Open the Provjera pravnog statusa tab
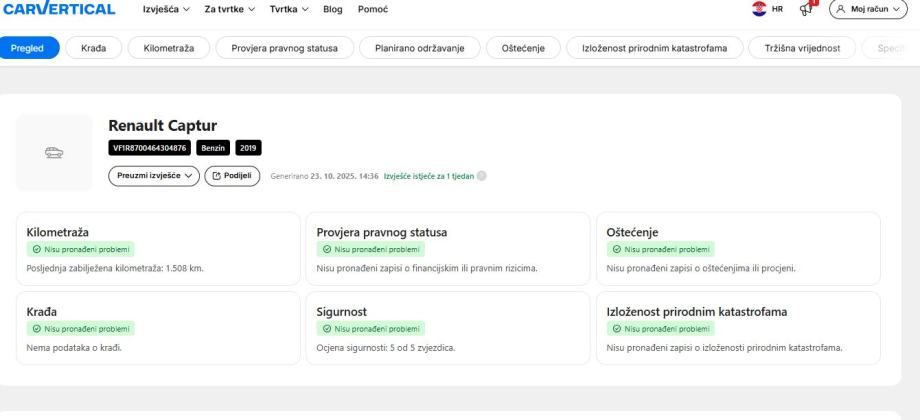 coord(285,48)
